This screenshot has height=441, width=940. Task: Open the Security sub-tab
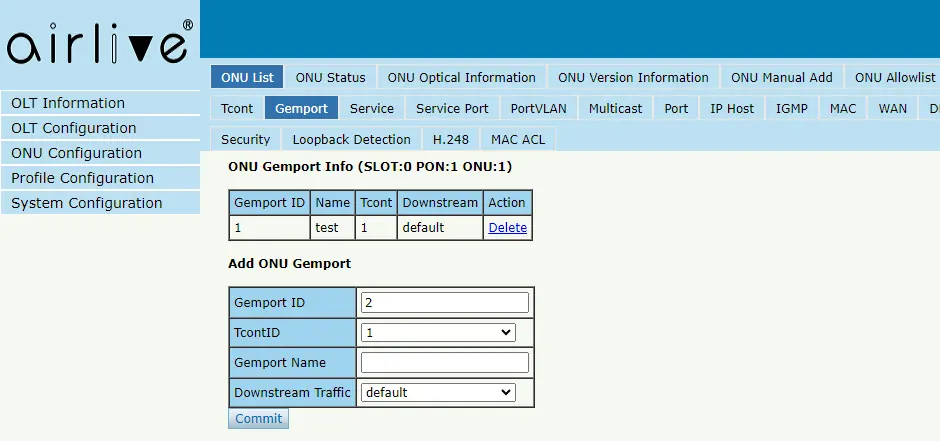[x=246, y=140]
